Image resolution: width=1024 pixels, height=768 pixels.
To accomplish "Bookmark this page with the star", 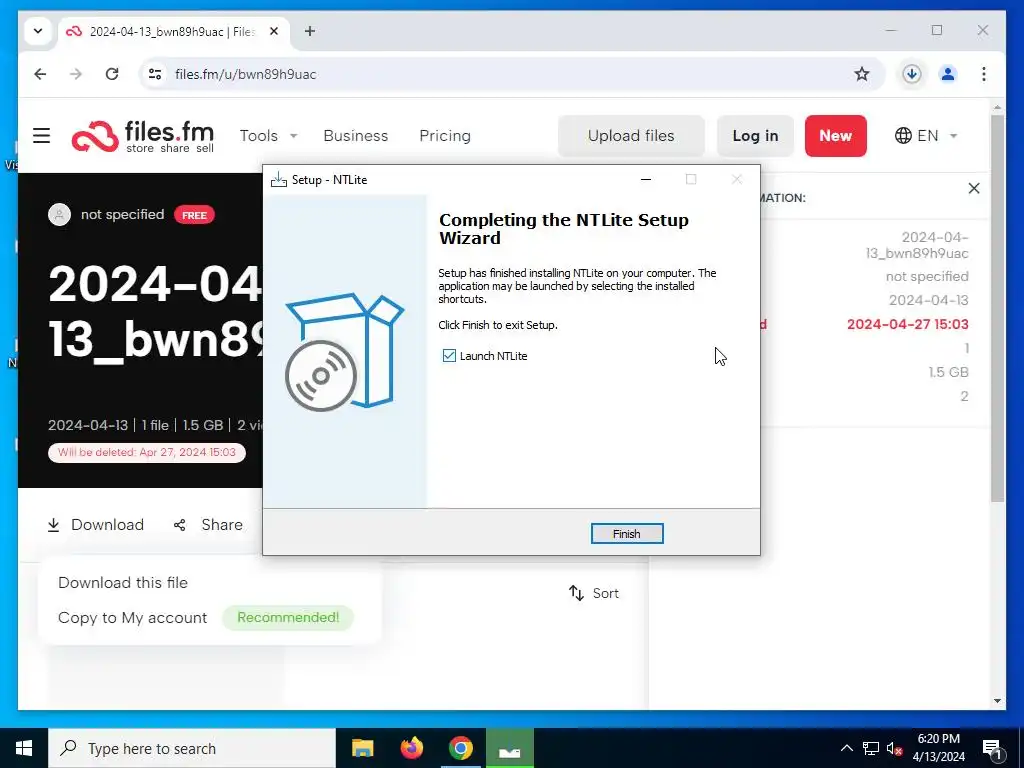I will pyautogui.click(x=862, y=74).
